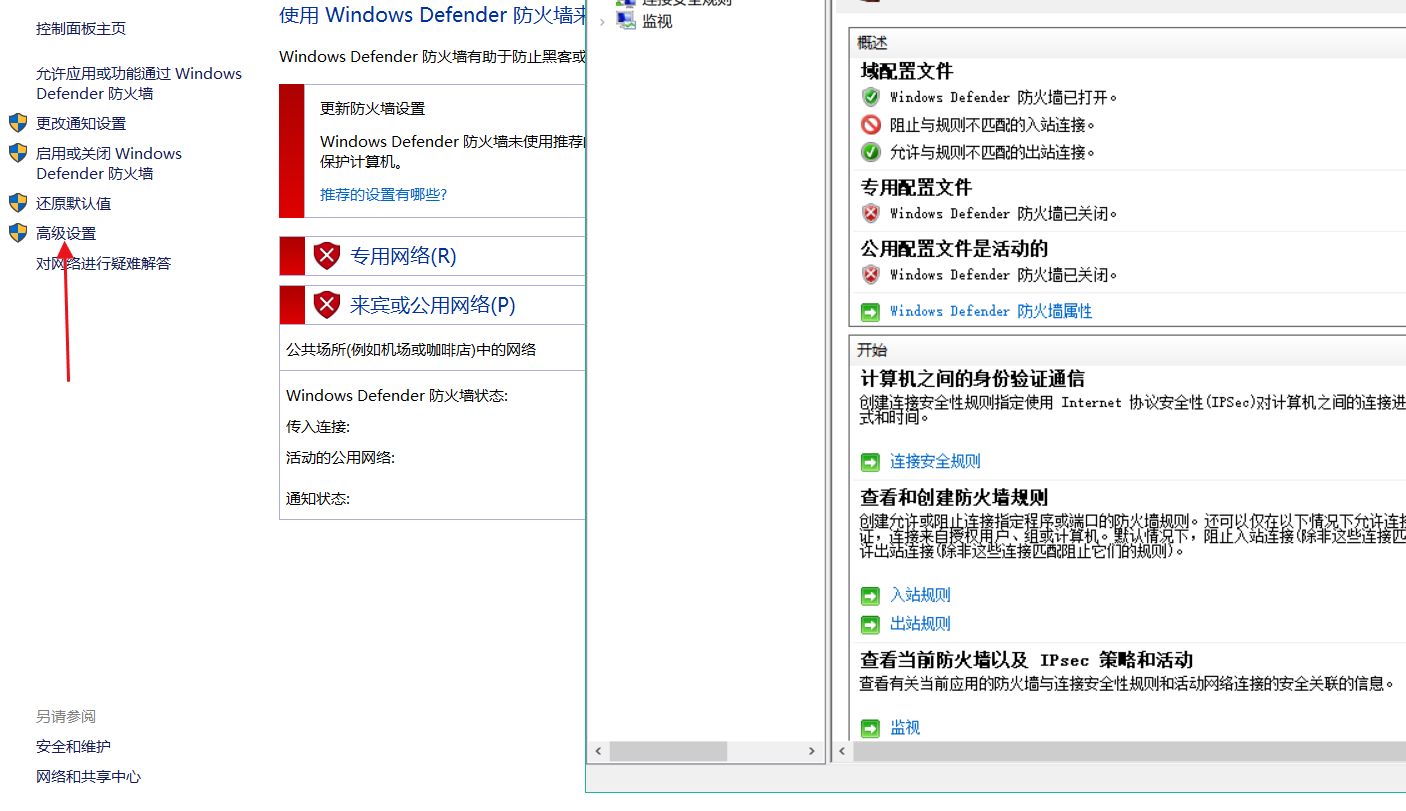Viewport: 1406px width, 811px height.
Task: Open 启用或关闭 Windows Defender 防火墙 link
Action: pos(109,163)
